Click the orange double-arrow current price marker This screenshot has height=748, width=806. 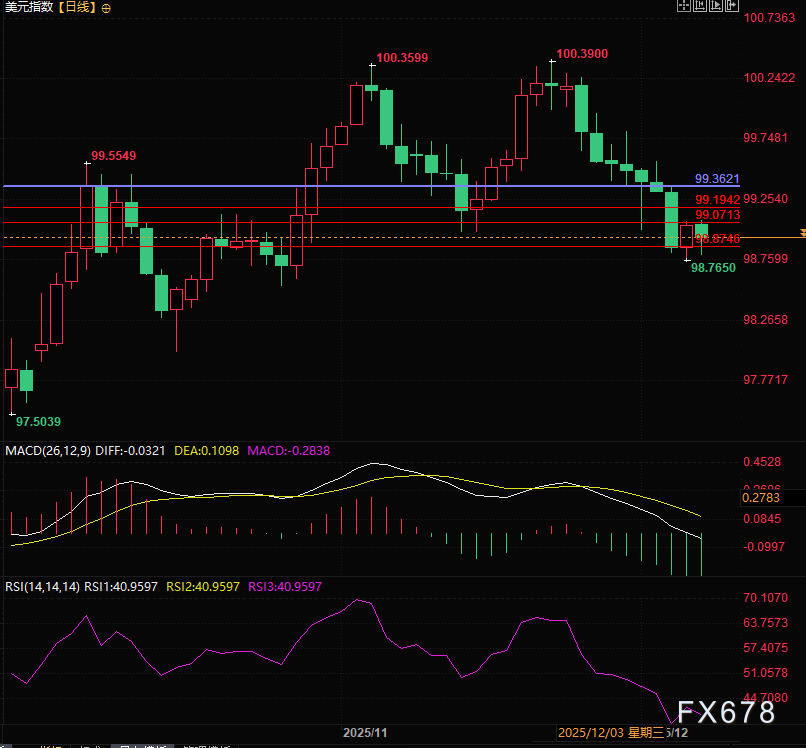[802, 232]
